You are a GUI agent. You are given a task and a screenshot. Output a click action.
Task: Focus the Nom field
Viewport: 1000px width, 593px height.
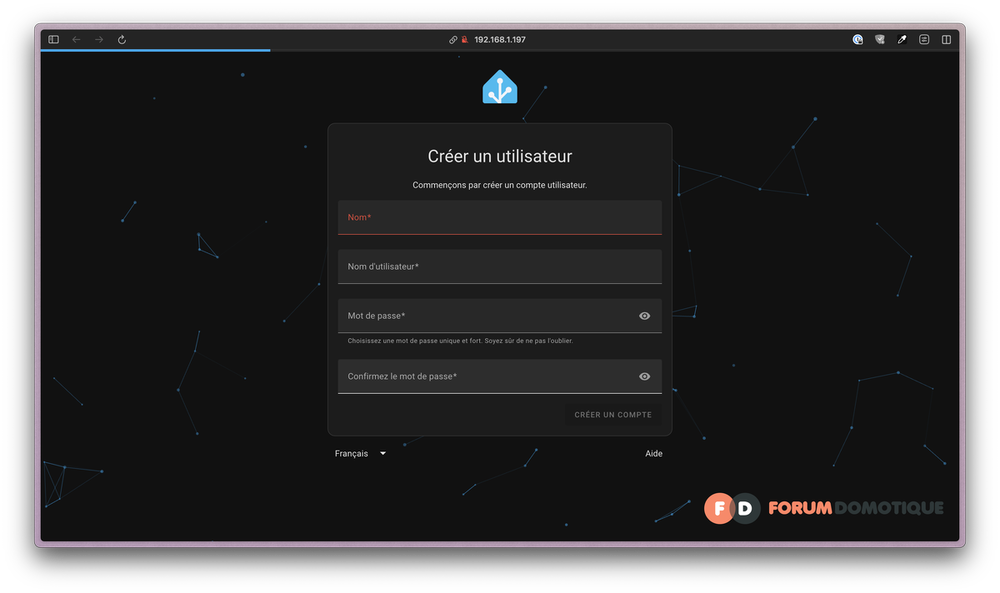pyautogui.click(x=500, y=217)
